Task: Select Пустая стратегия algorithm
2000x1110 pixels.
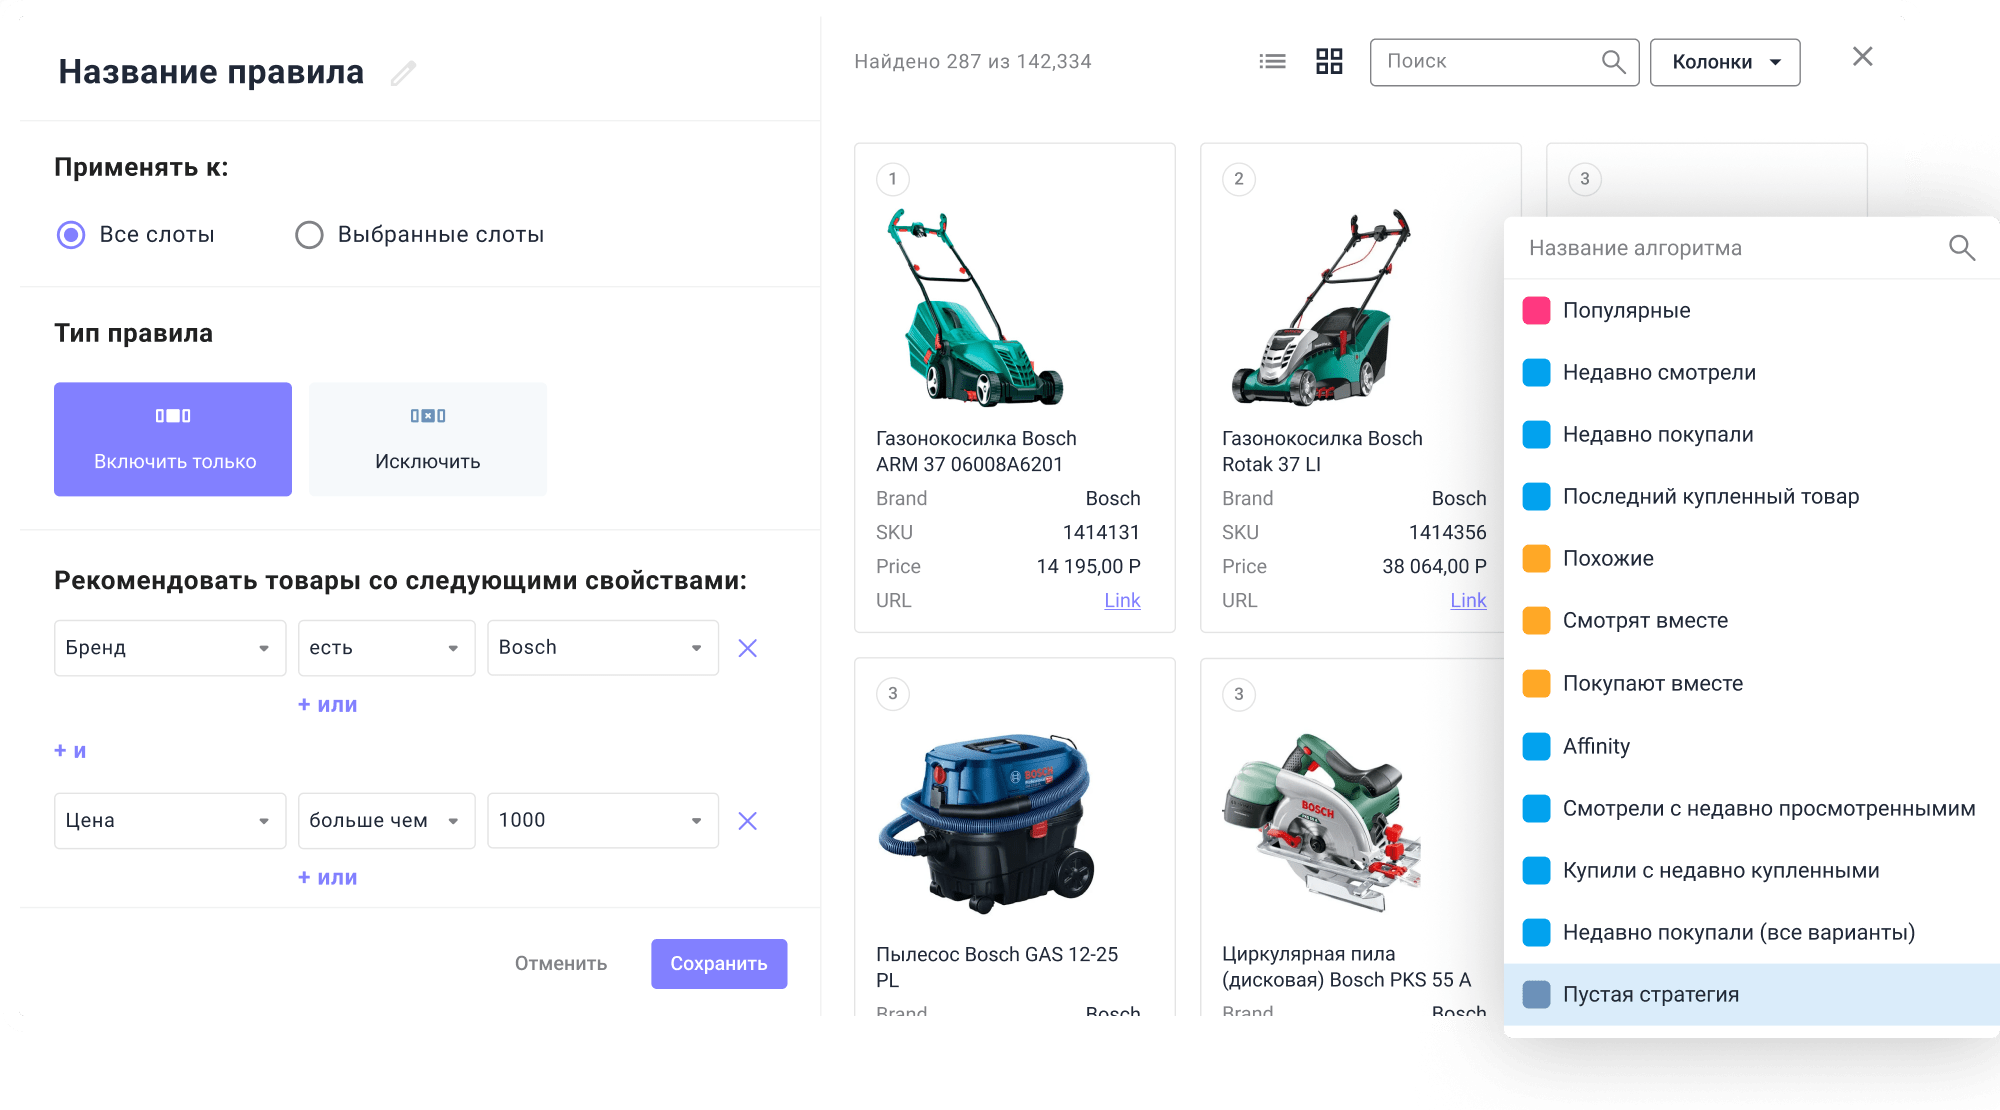Action: tap(1752, 995)
